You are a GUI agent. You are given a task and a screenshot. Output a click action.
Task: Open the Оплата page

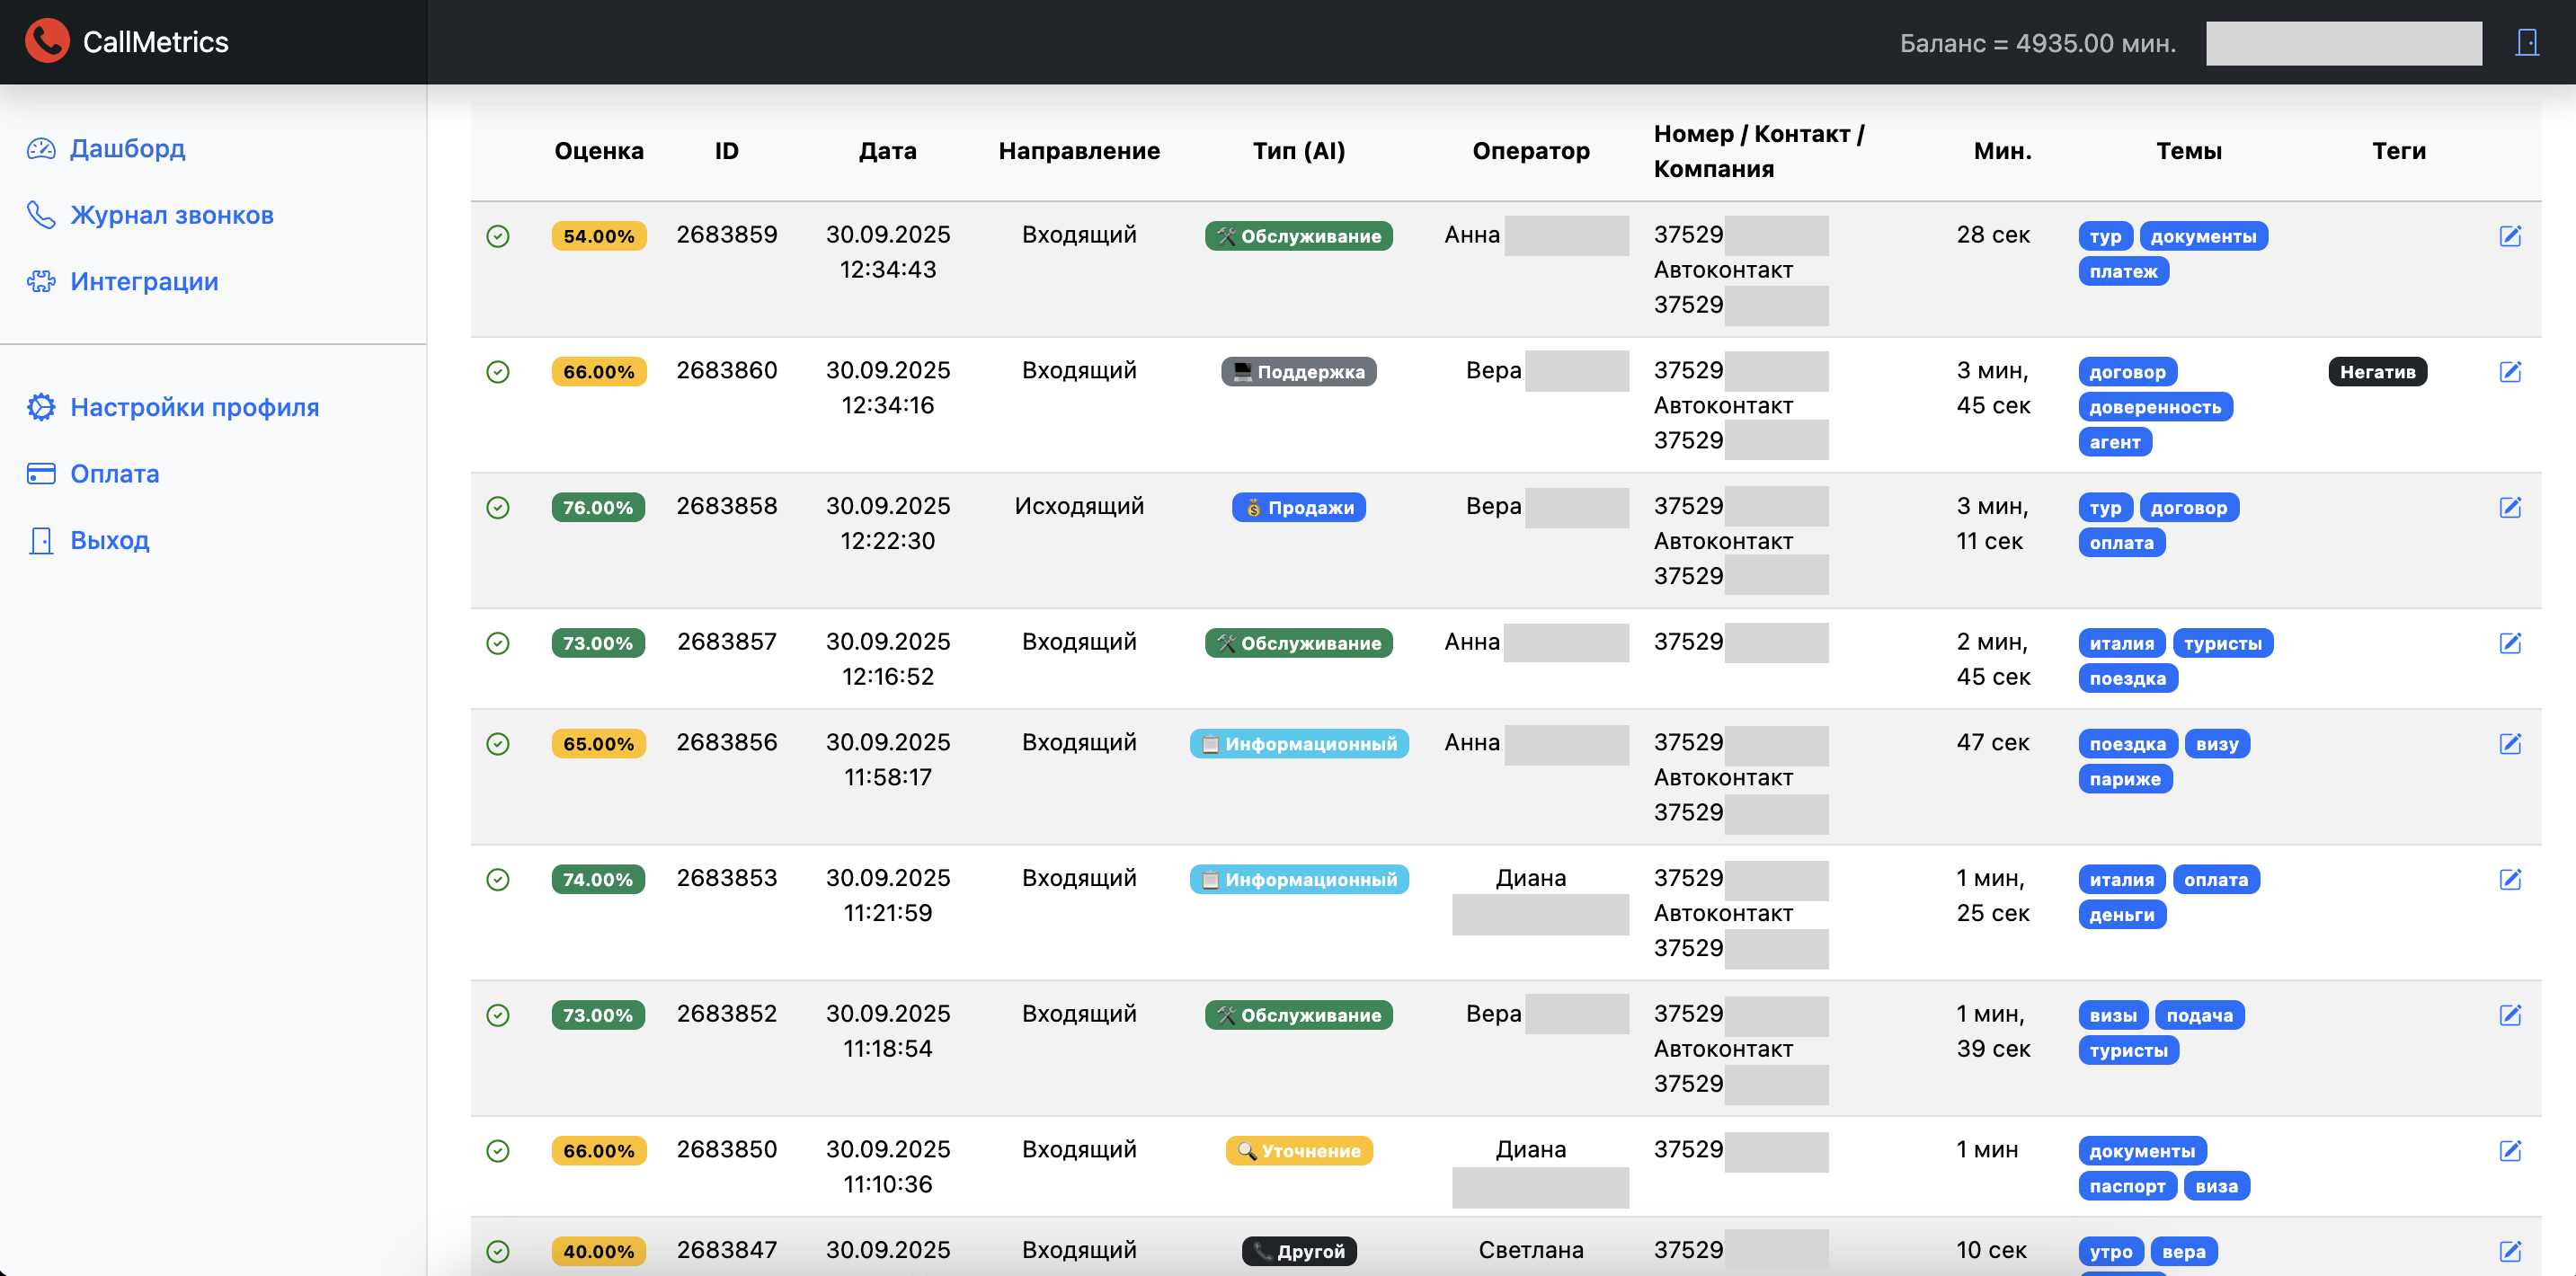click(x=114, y=474)
